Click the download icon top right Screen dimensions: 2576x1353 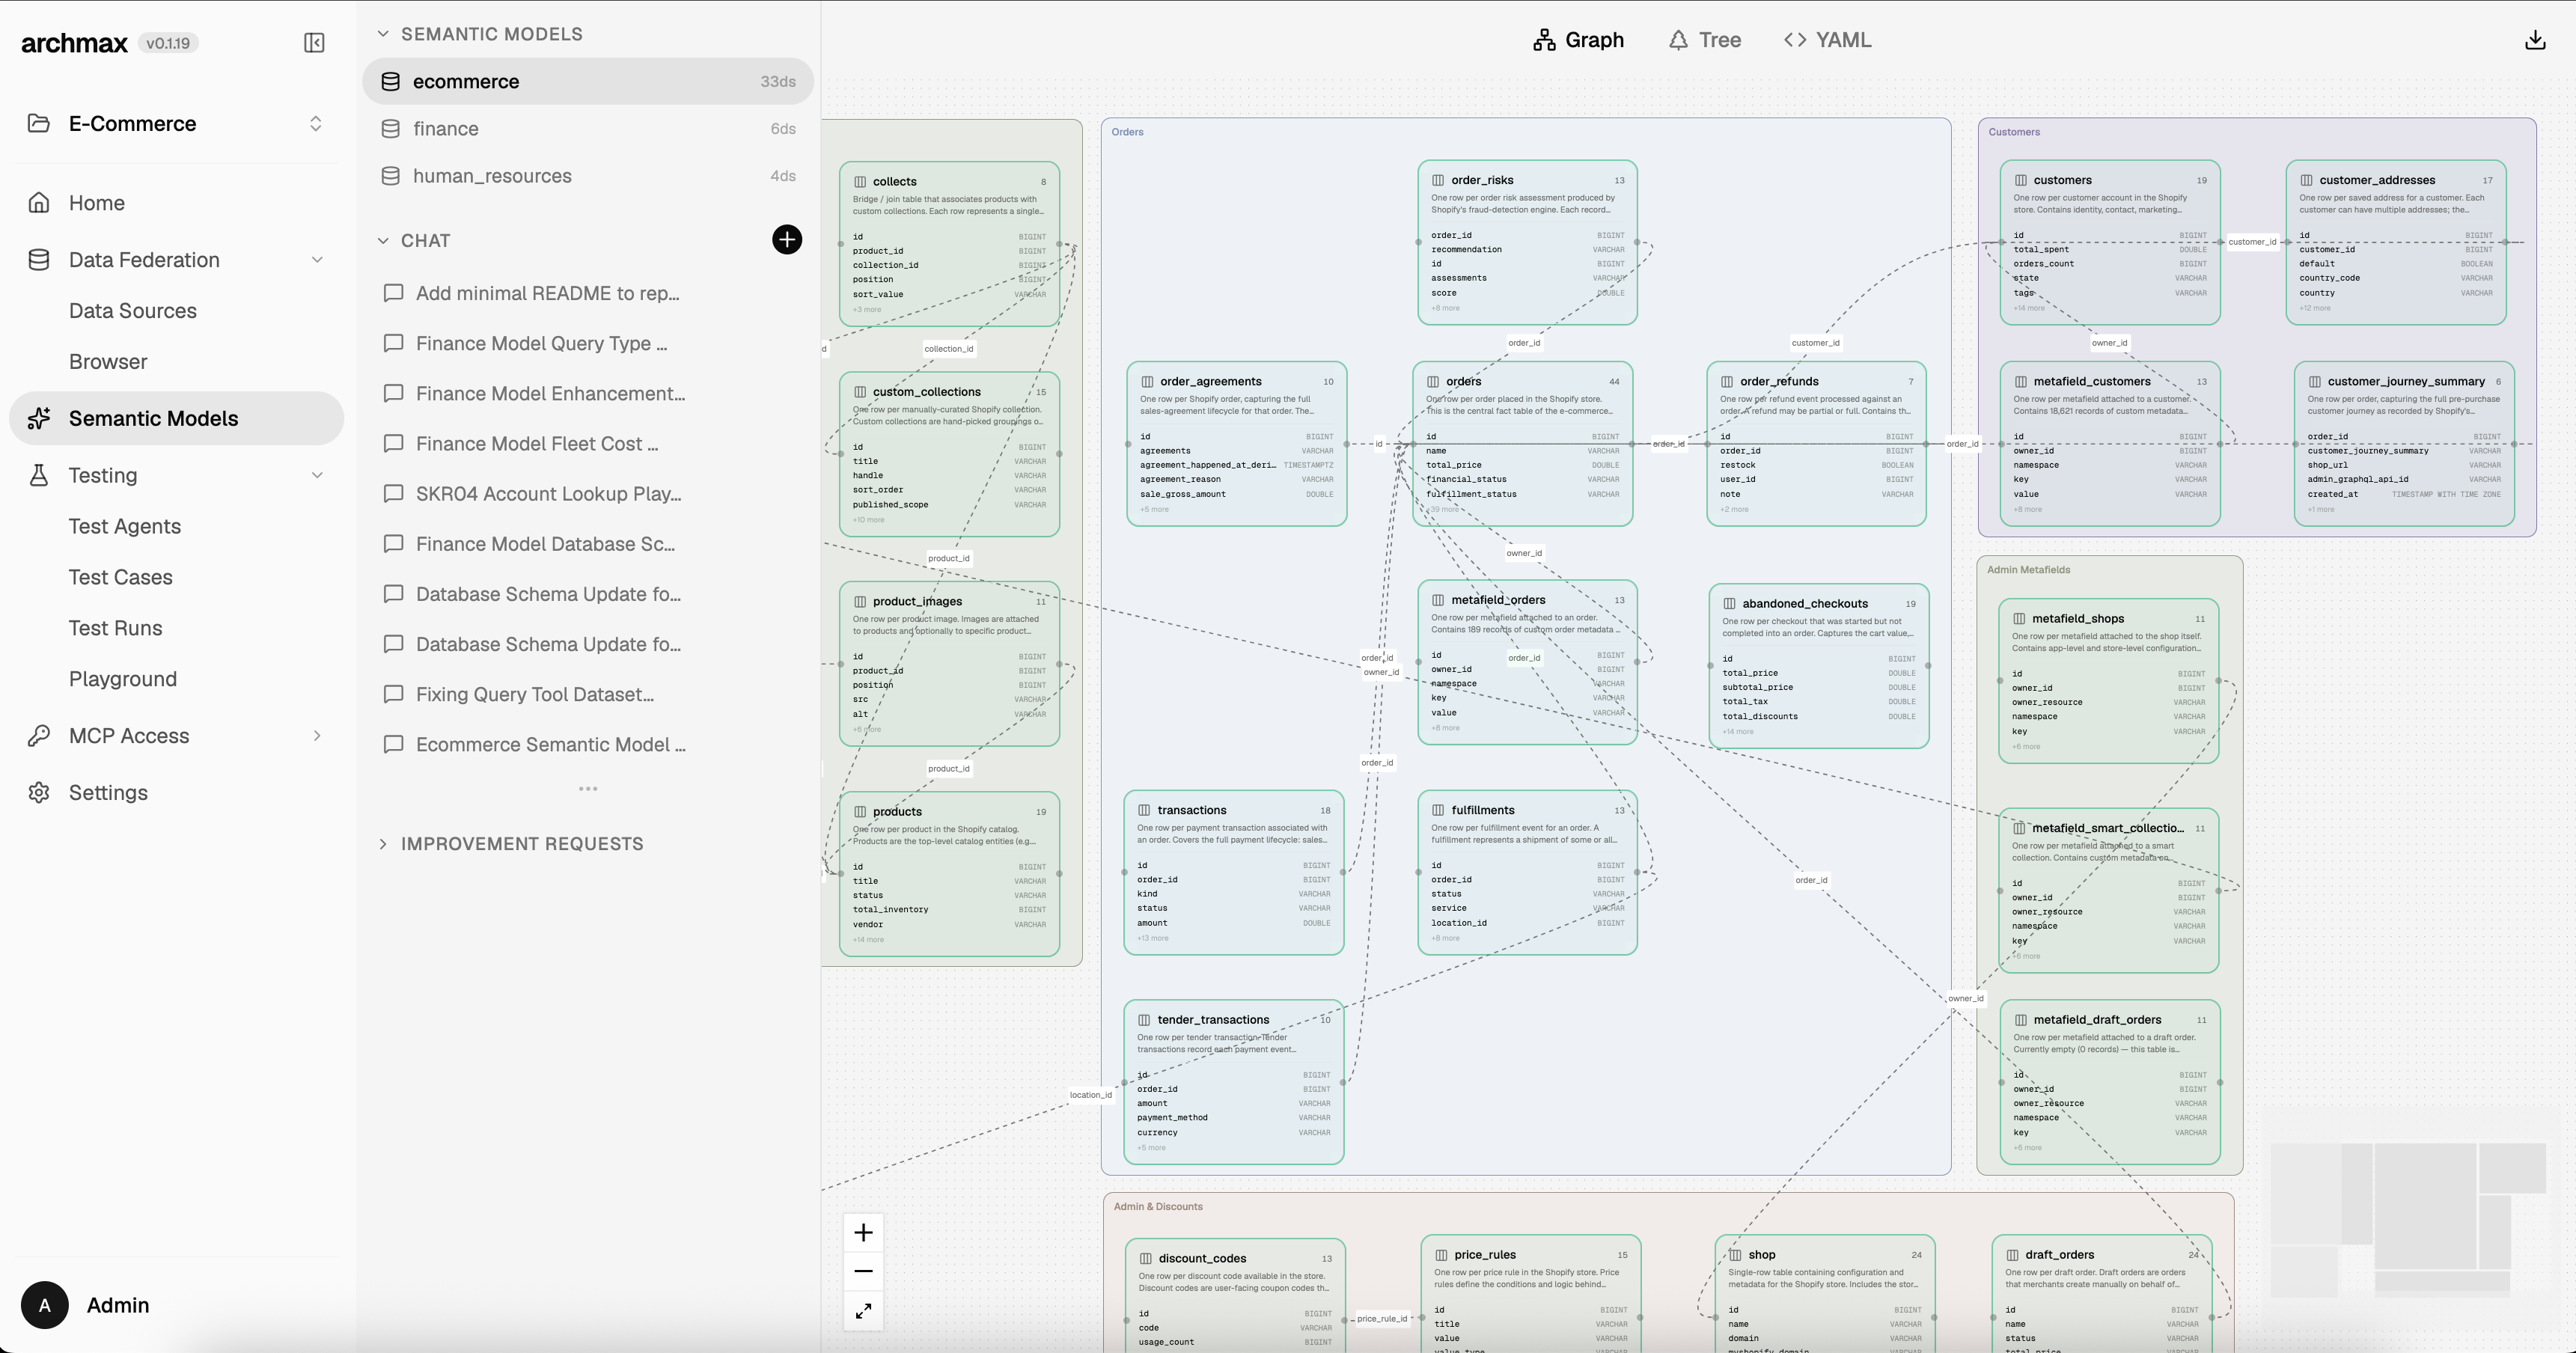point(2535,40)
